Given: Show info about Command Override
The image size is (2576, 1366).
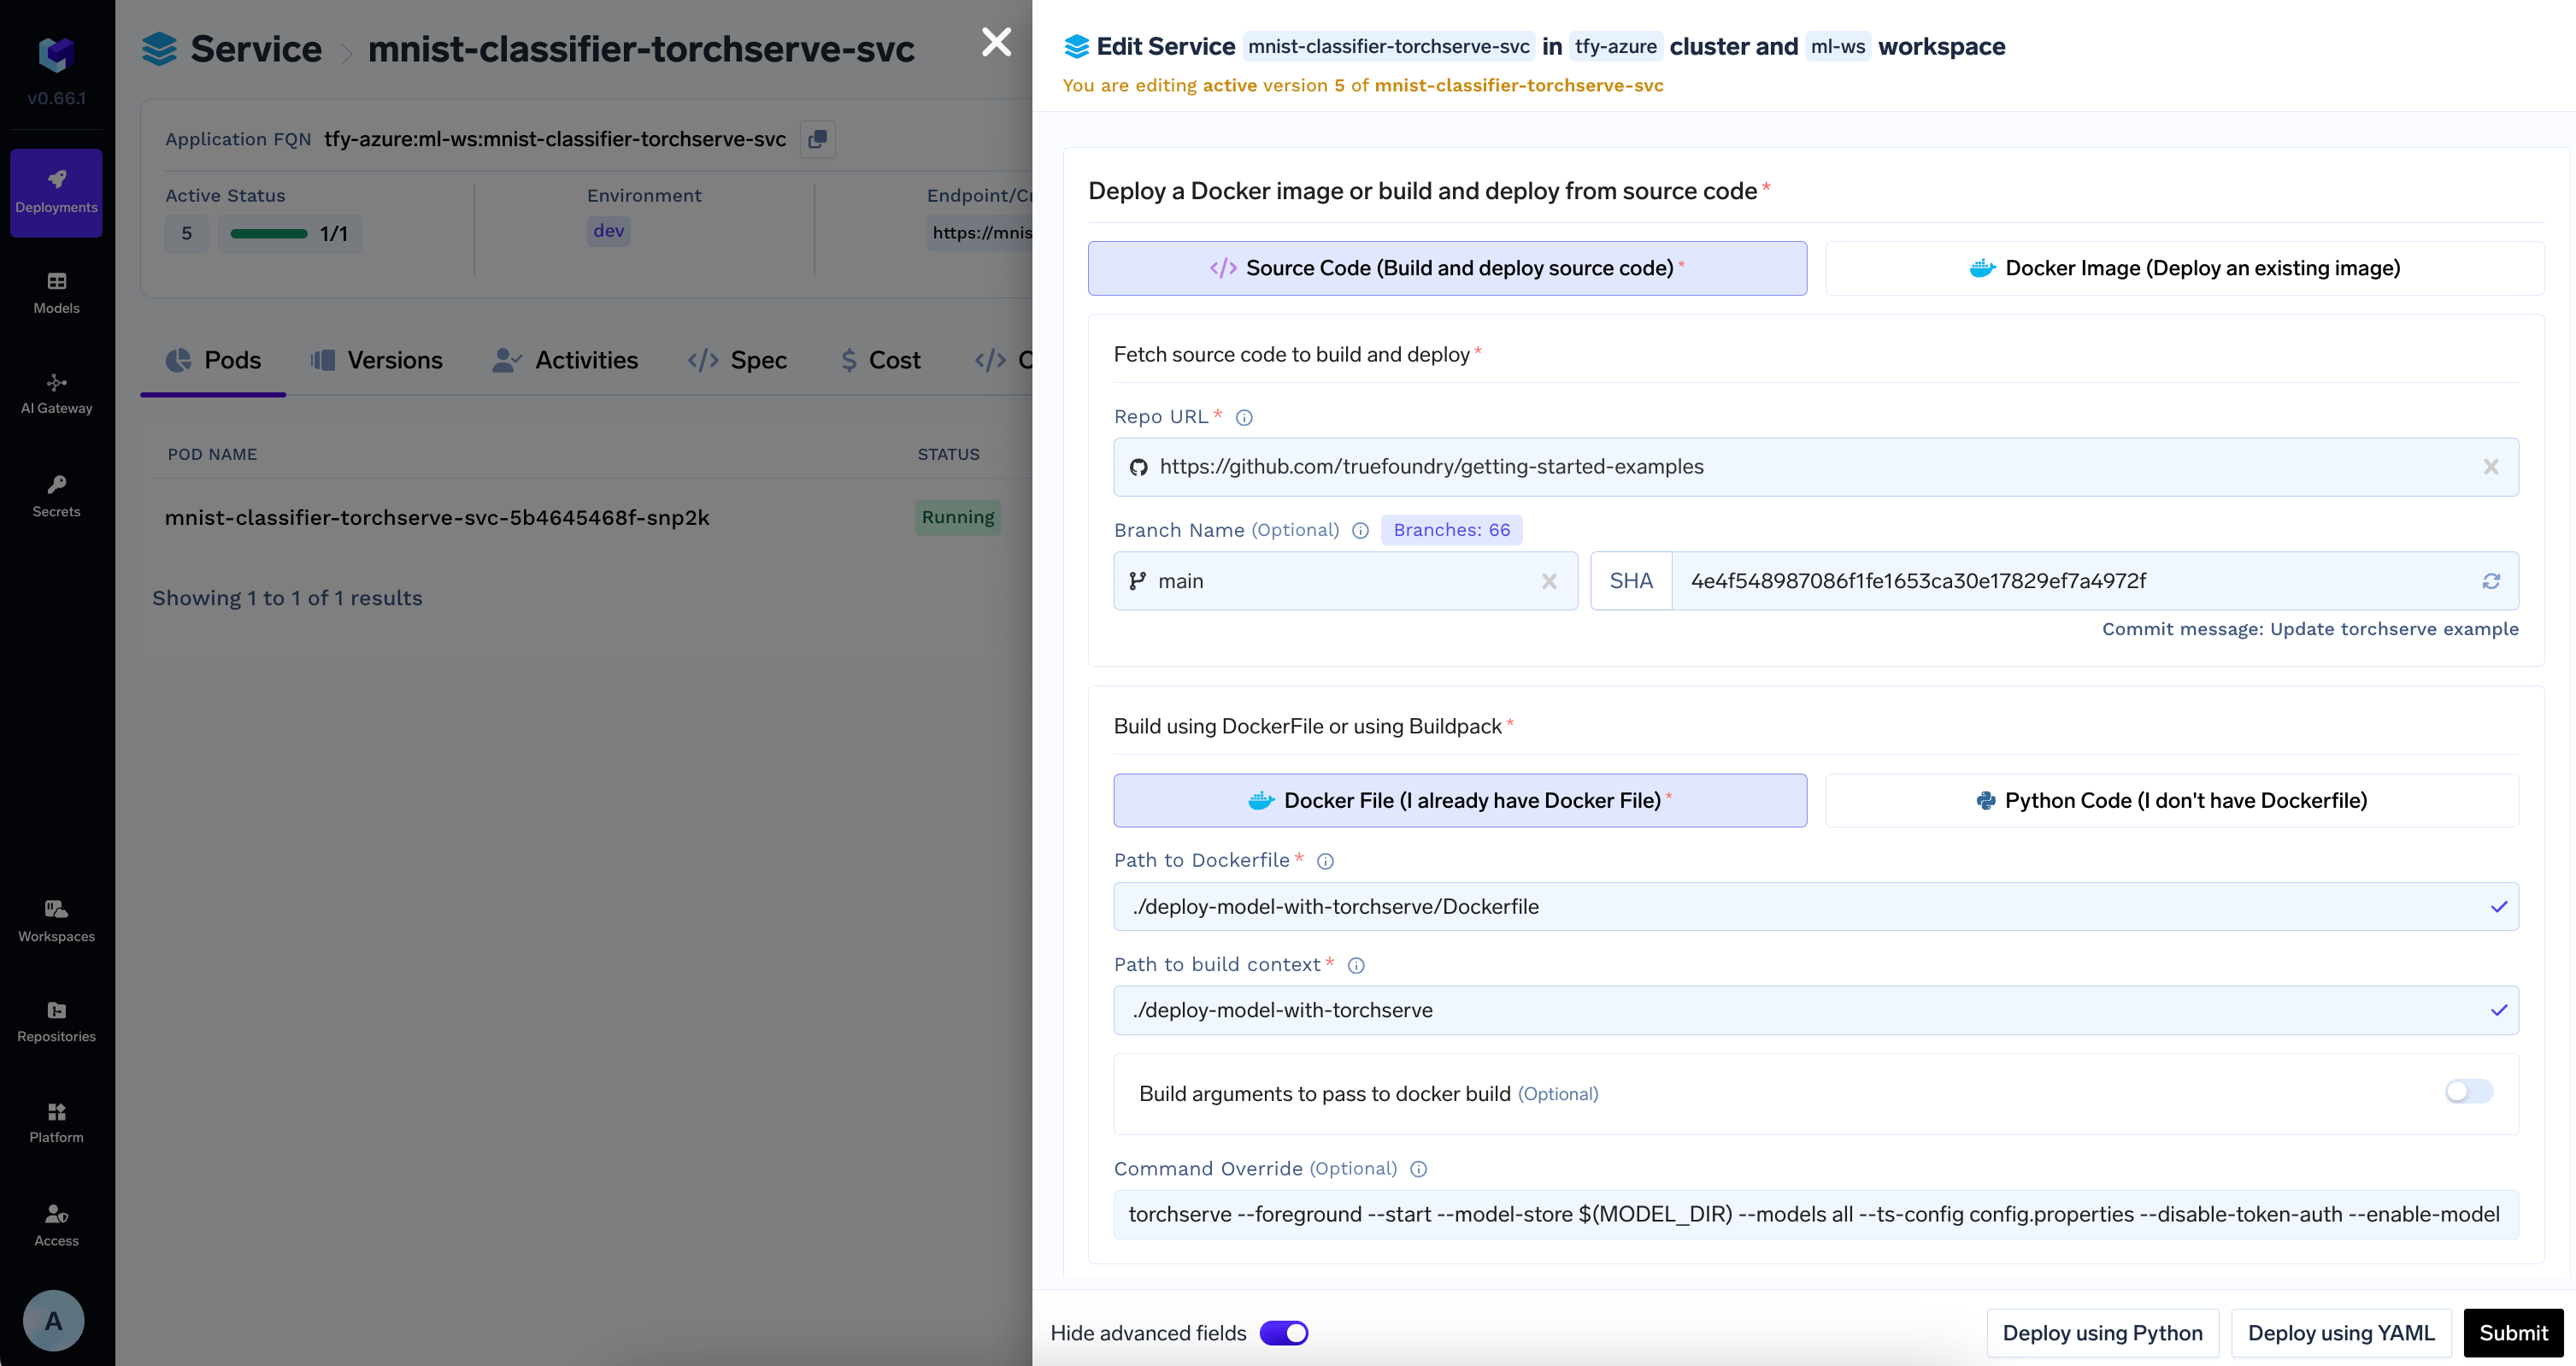Looking at the screenshot, I should tap(1418, 1169).
